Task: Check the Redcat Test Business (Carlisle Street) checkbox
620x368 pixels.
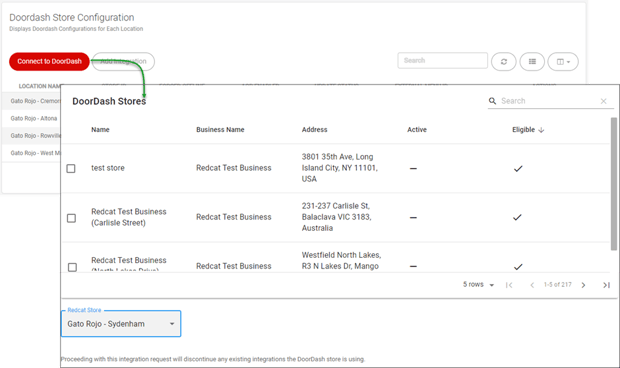Action: pyautogui.click(x=71, y=218)
